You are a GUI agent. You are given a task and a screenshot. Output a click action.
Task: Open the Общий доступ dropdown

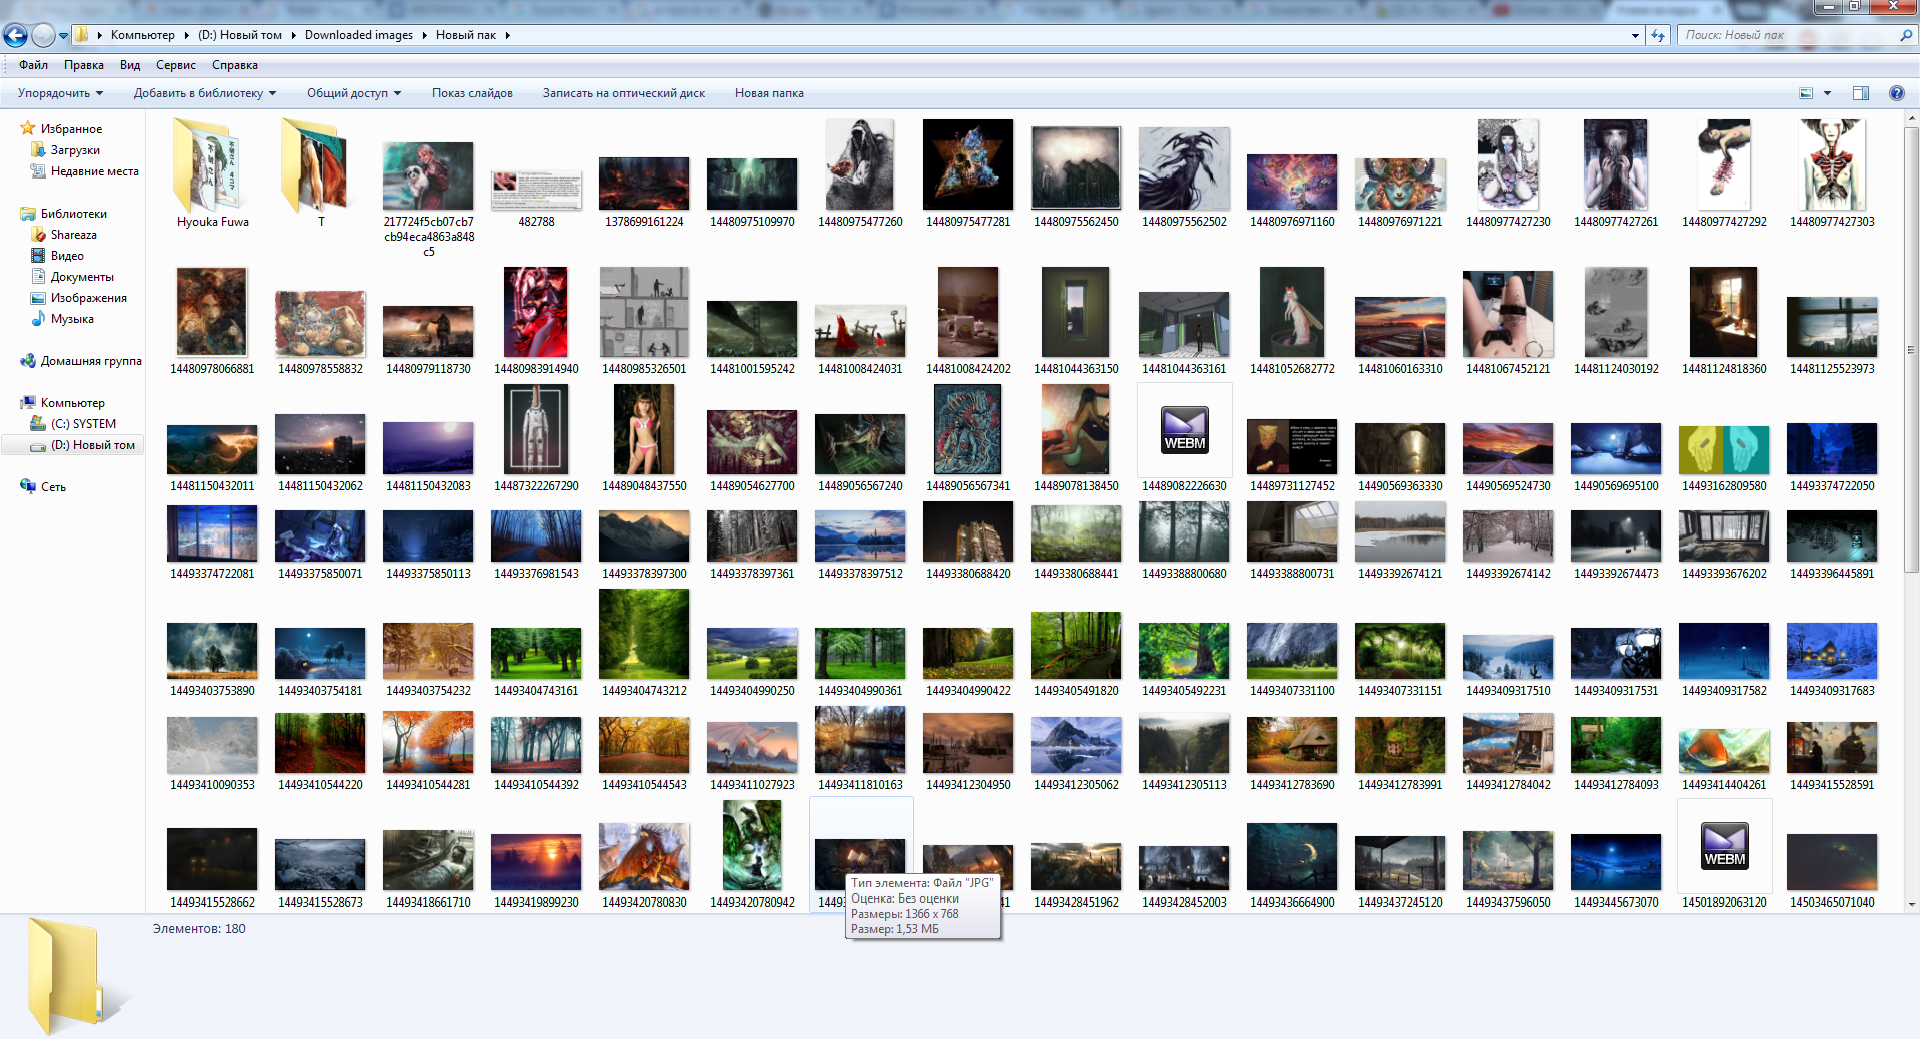click(354, 93)
